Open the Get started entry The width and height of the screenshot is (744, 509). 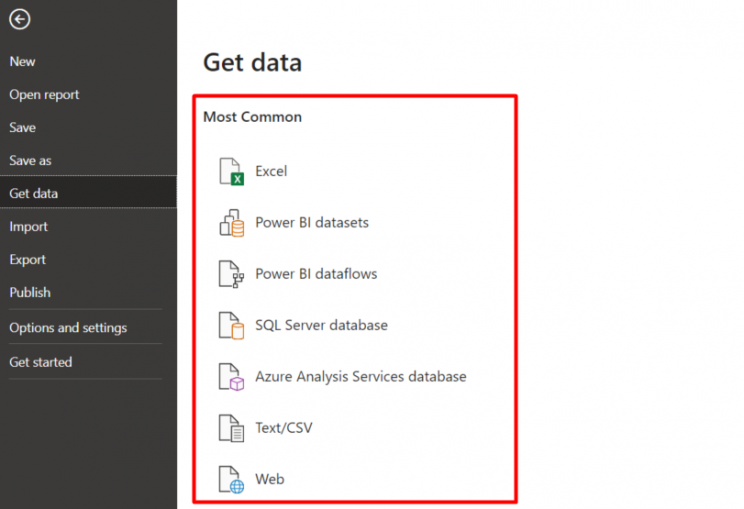point(40,362)
